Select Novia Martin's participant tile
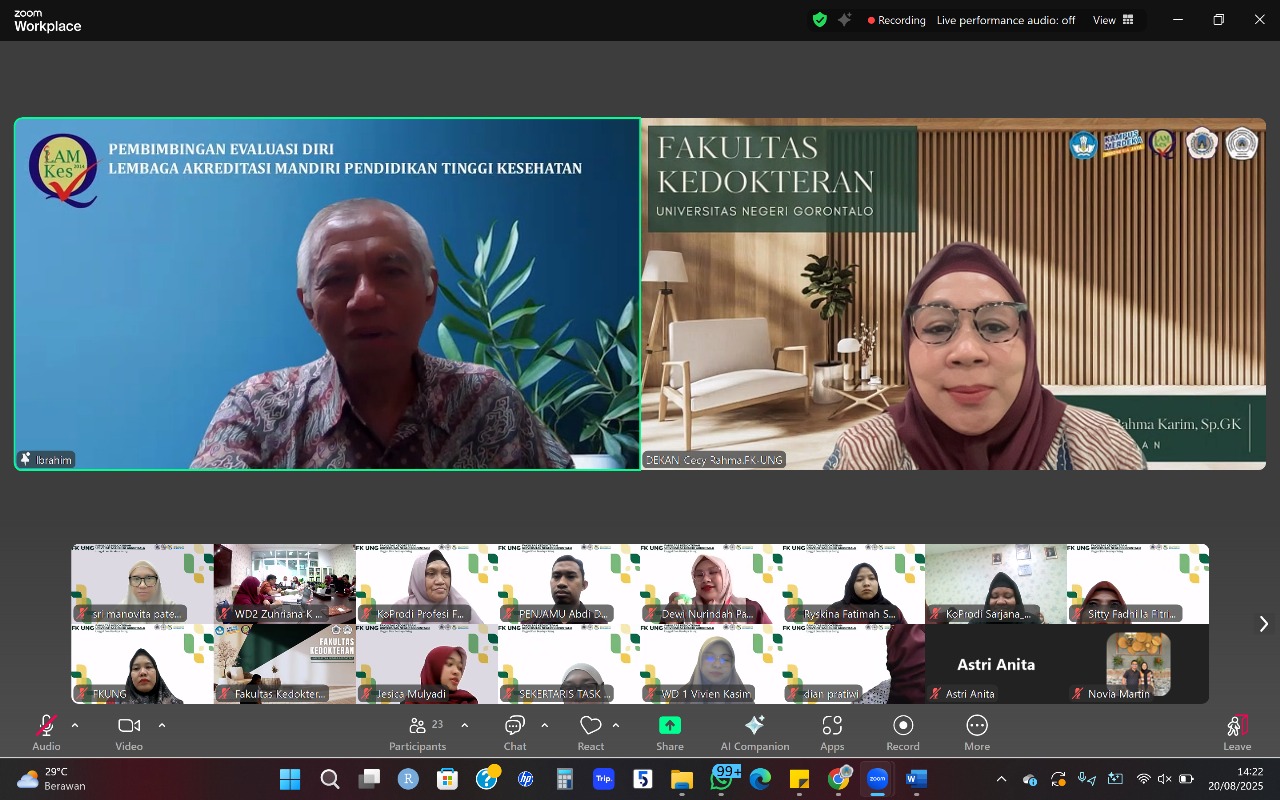The image size is (1280, 800). click(1138, 664)
